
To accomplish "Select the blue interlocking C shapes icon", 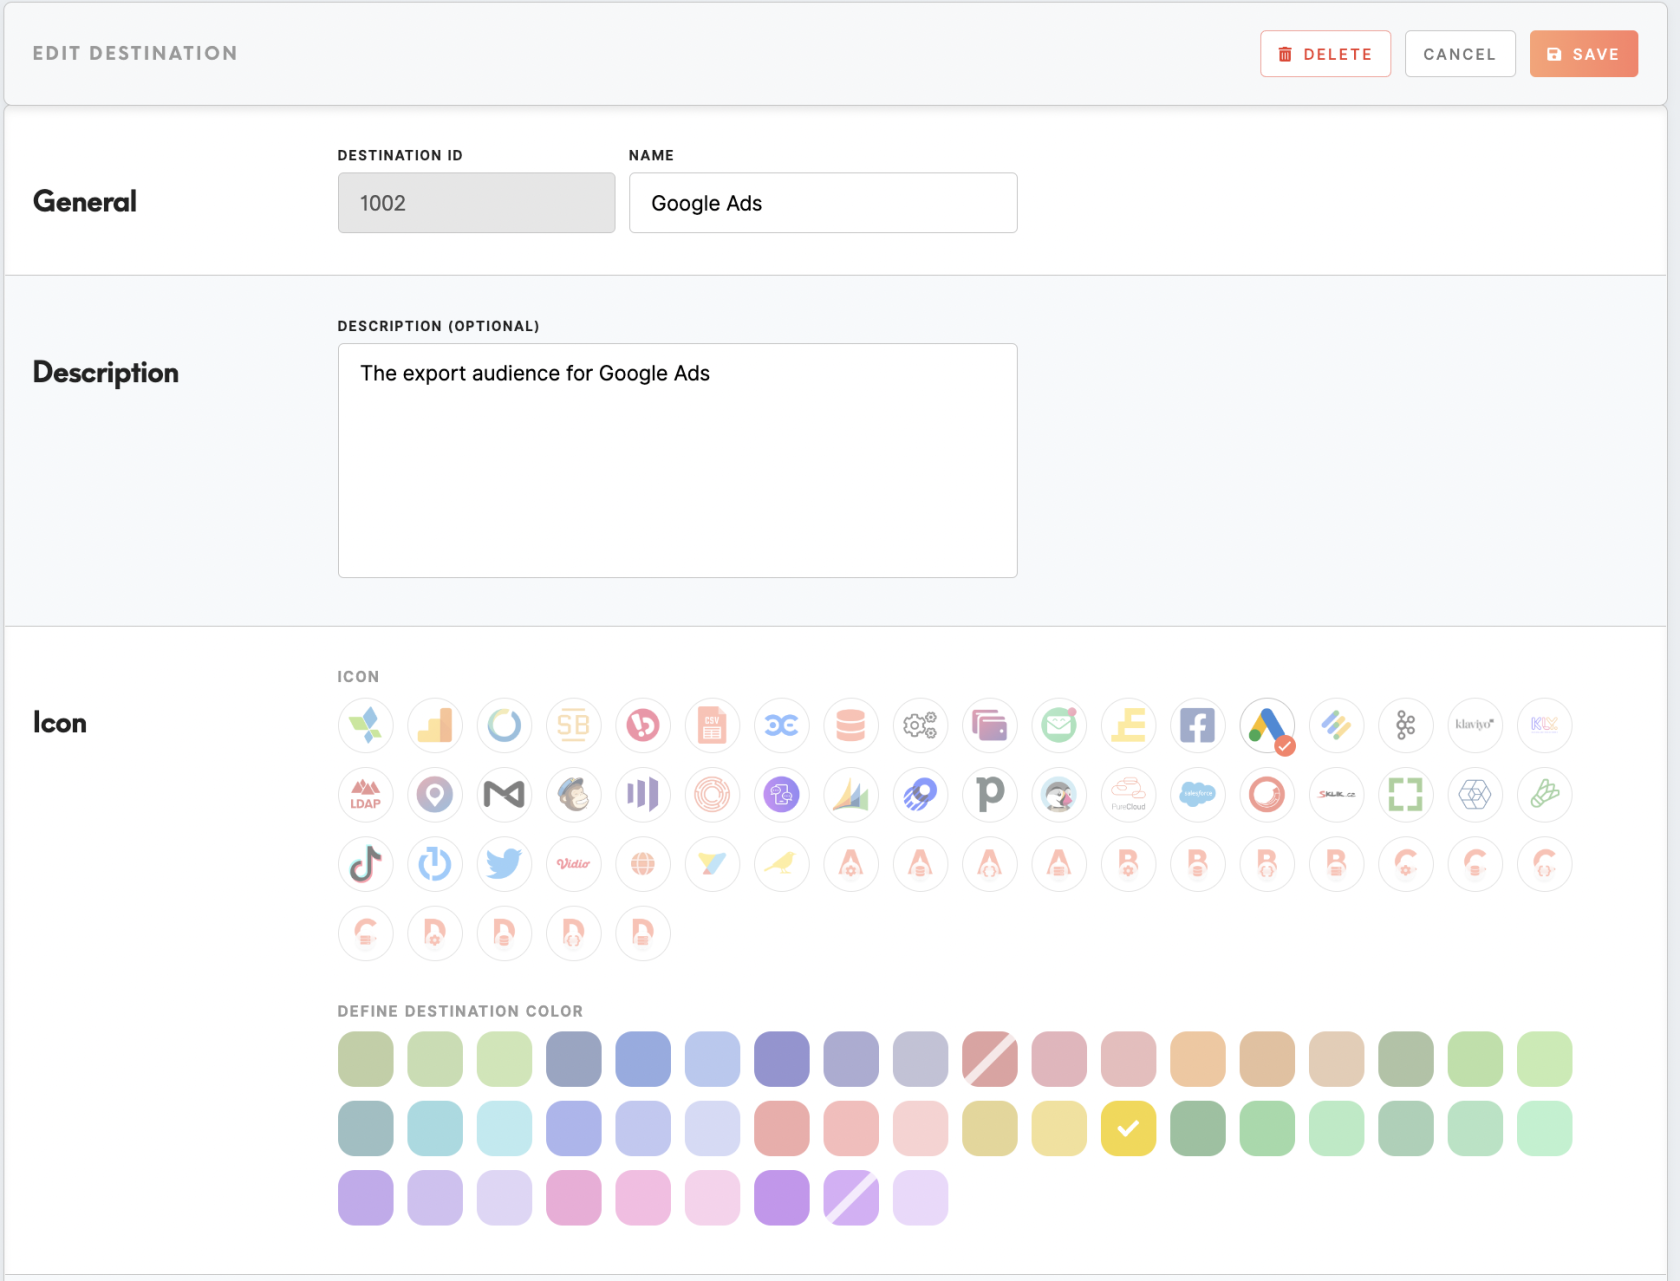I will pos(782,725).
